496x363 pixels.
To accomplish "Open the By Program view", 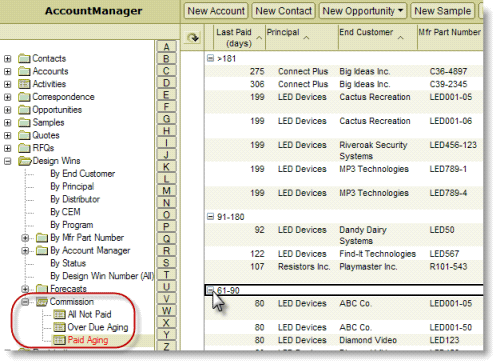I will click(x=72, y=225).
